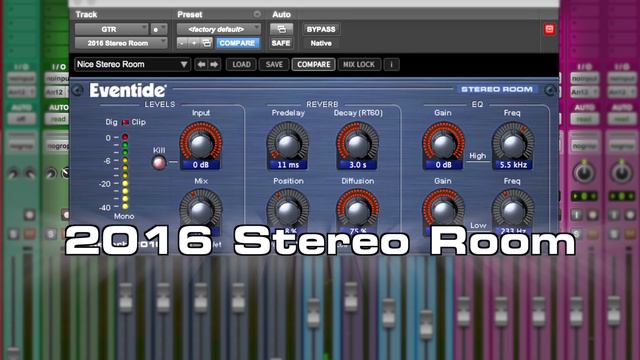
Task: Click the small circle icon beside Preset
Action: [x=257, y=14]
